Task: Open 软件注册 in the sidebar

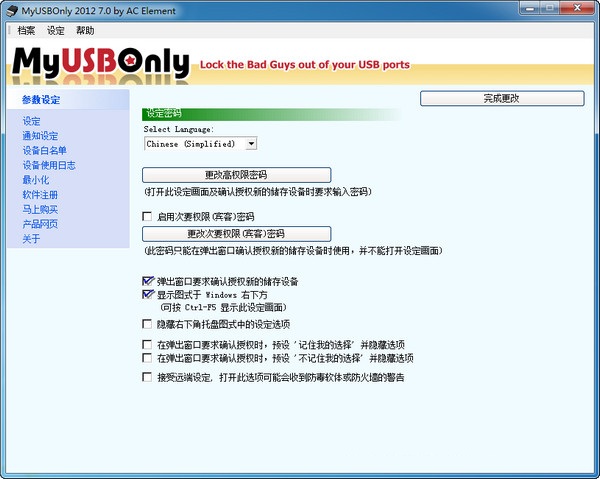Action: (40, 195)
